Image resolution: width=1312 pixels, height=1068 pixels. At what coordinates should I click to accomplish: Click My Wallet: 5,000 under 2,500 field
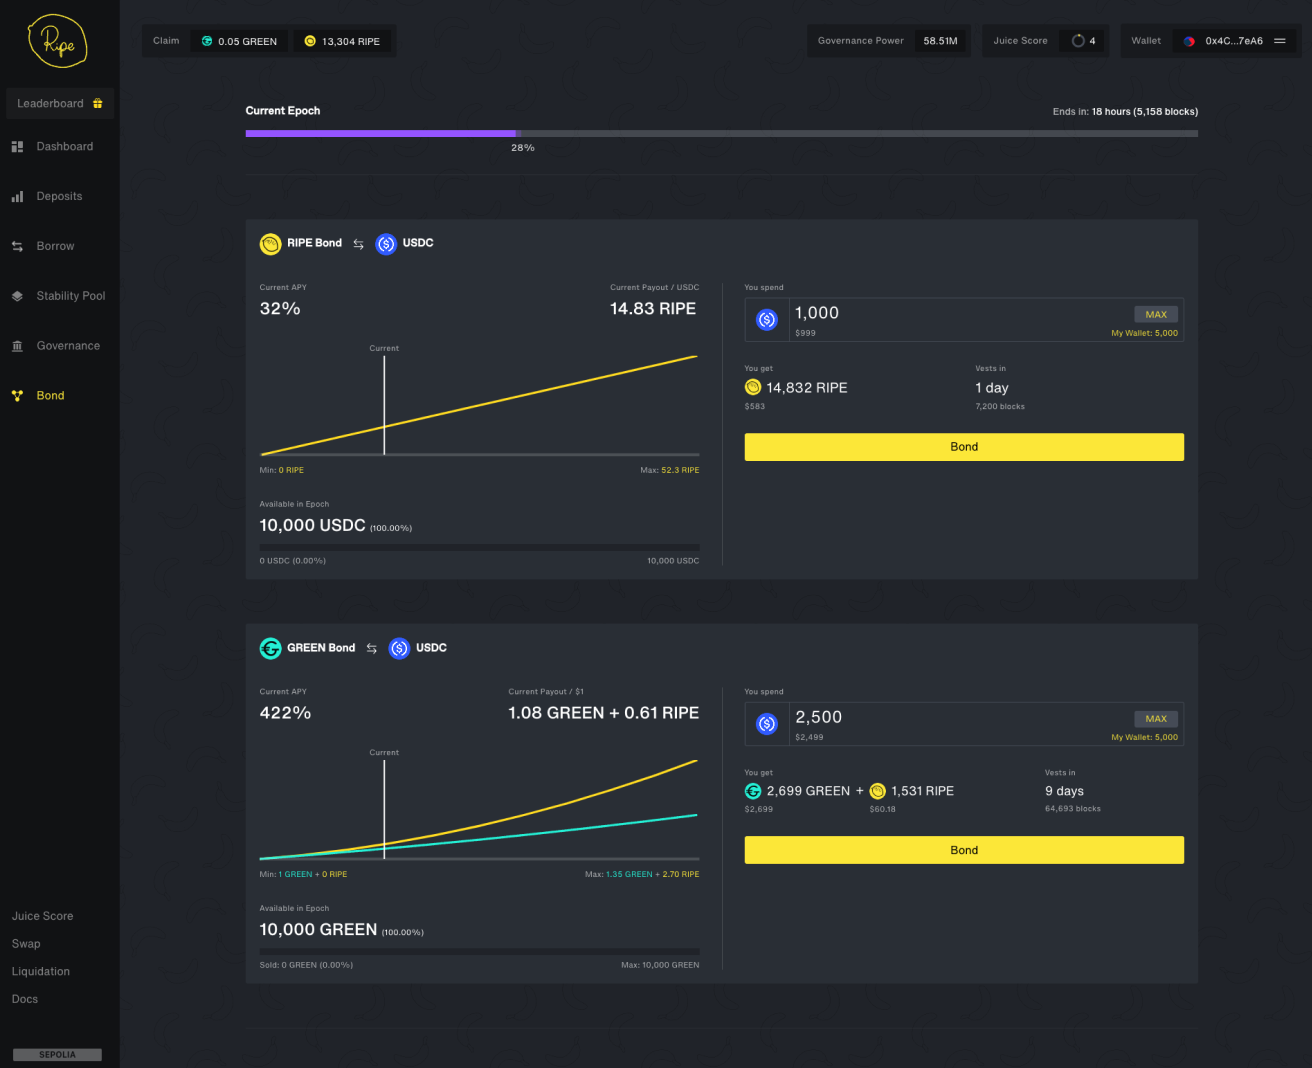tap(1144, 737)
